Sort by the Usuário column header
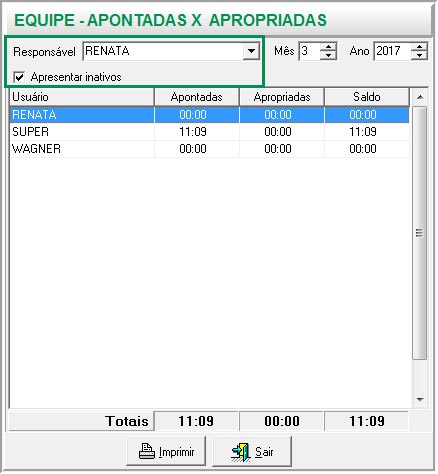This screenshot has height=474, width=438. click(82, 97)
